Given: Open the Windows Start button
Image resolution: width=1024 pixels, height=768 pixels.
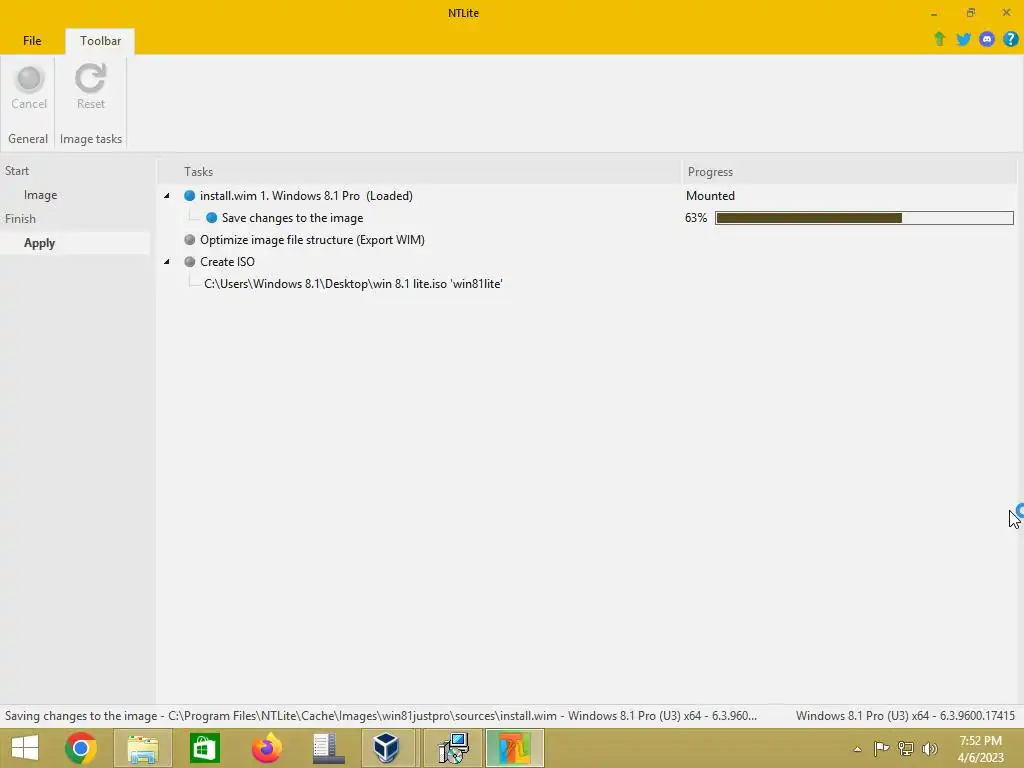Looking at the screenshot, I should pos(25,748).
